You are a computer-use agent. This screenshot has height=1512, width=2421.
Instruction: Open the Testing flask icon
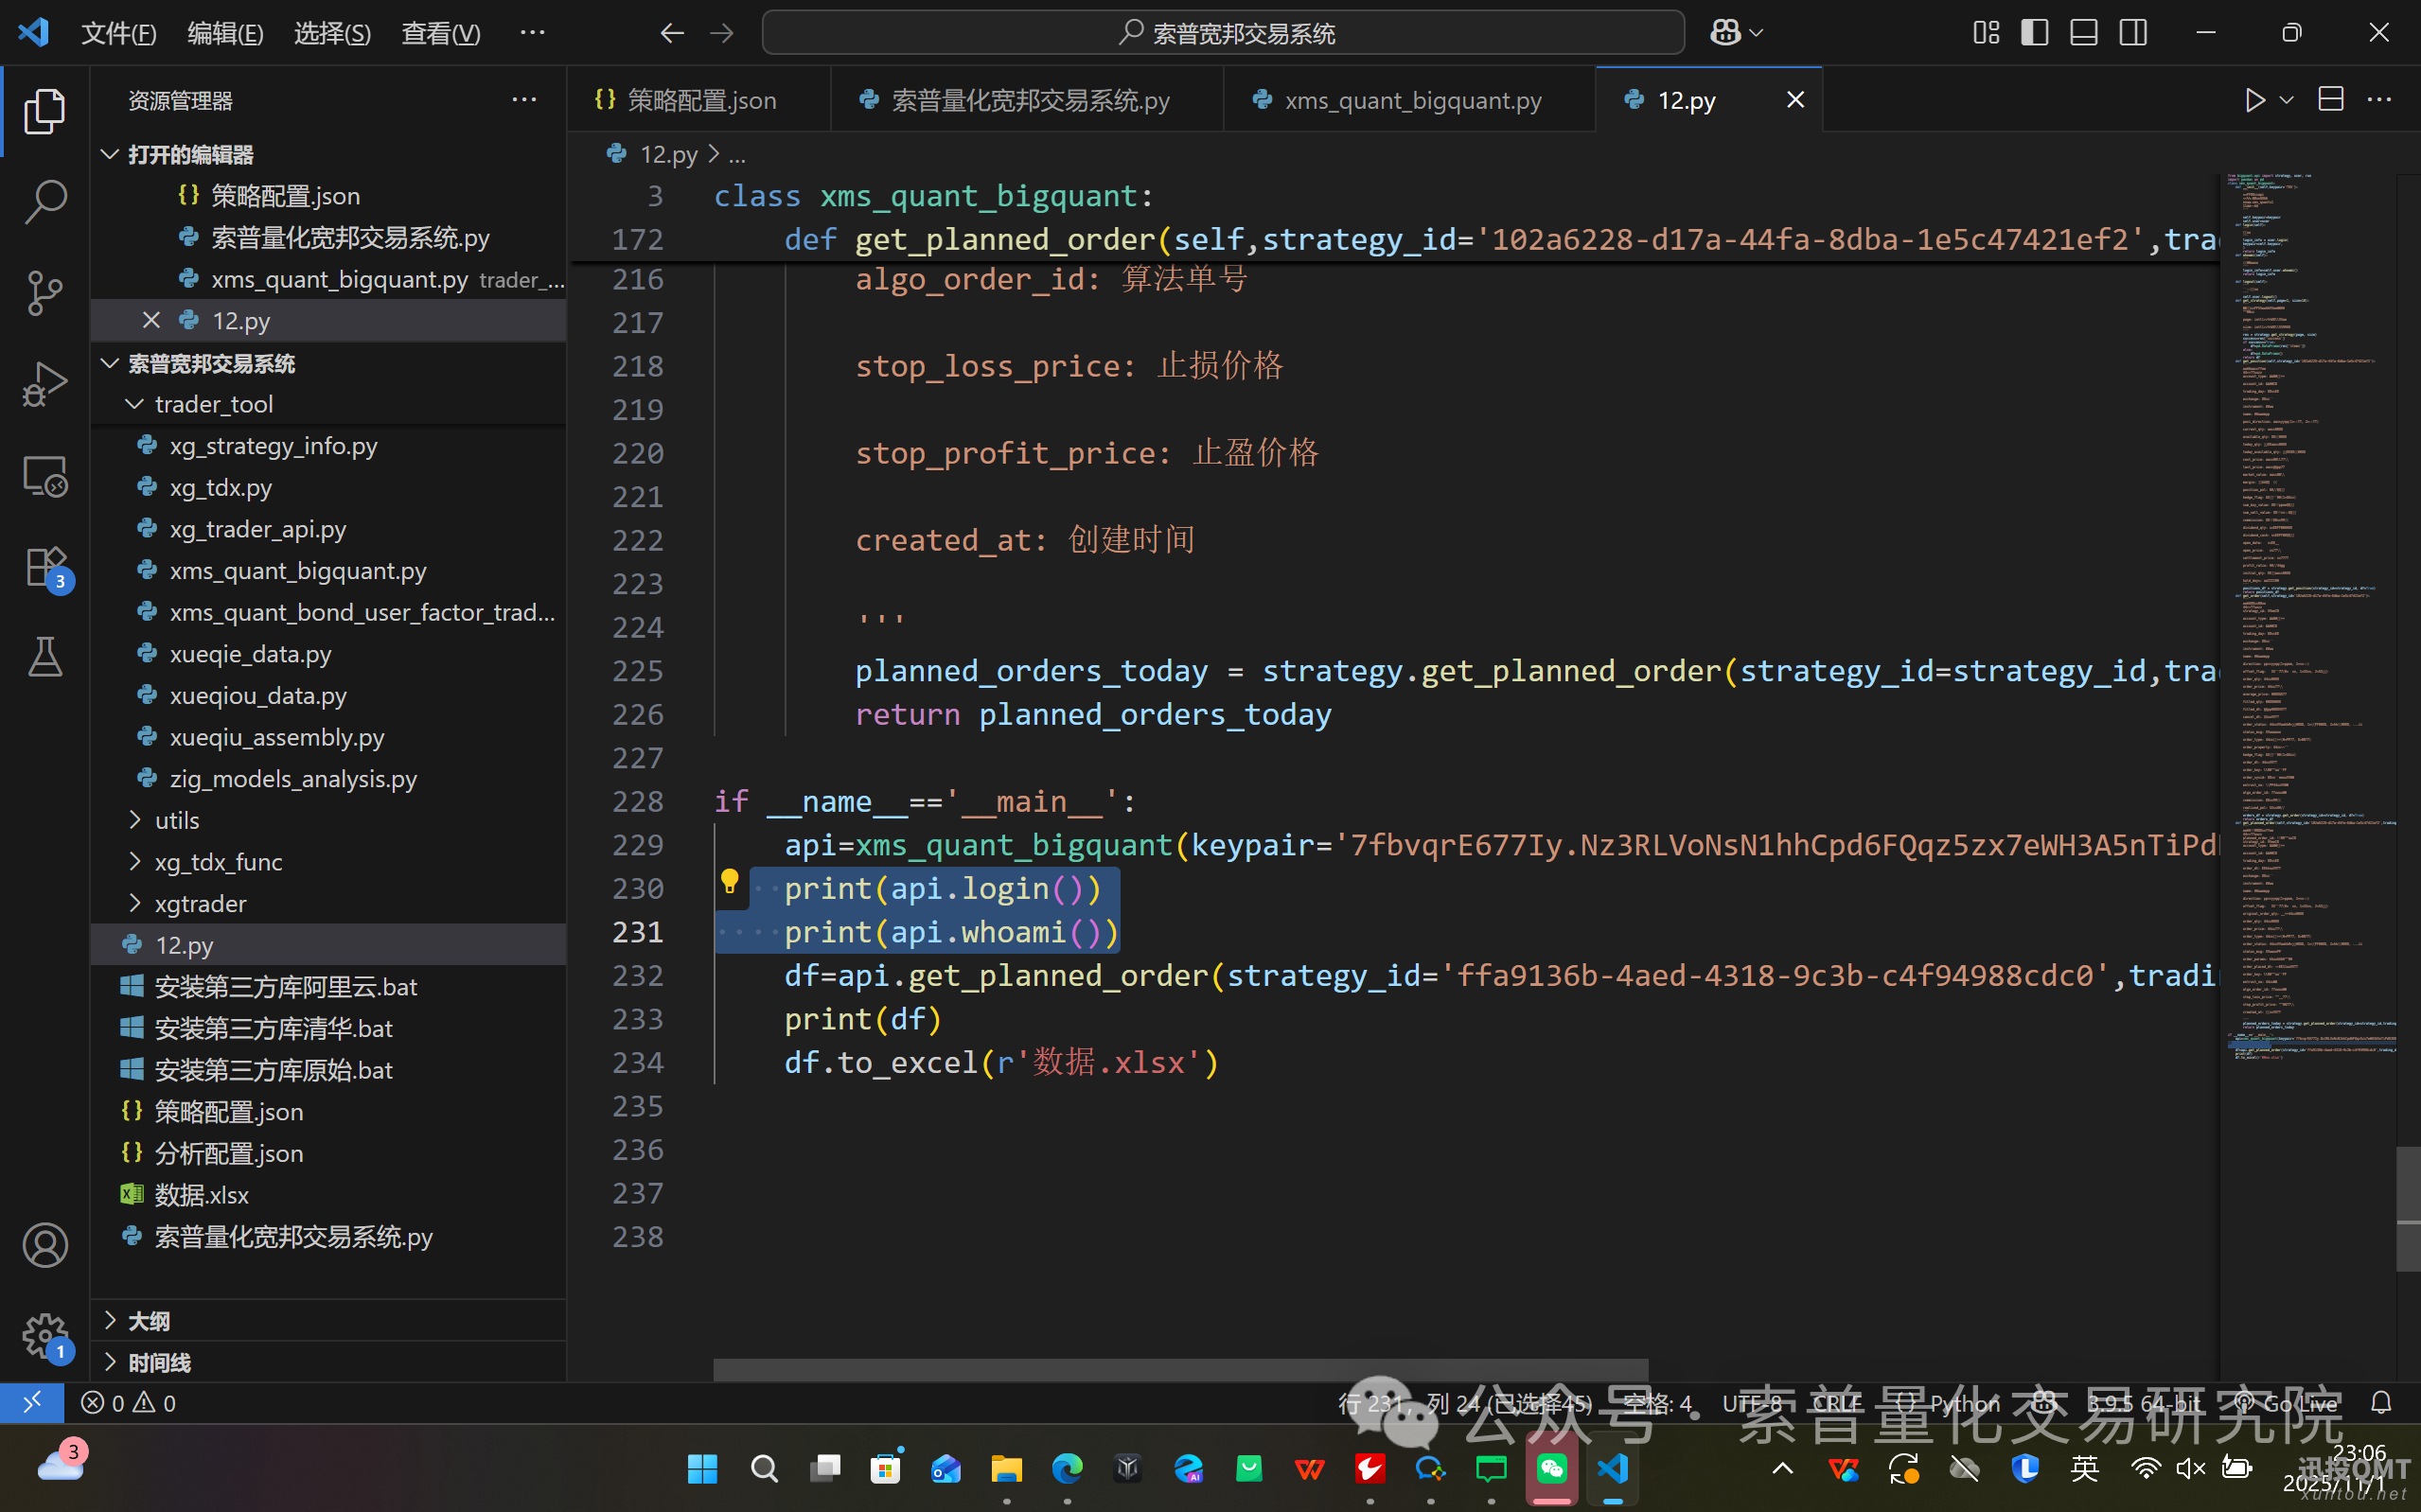pyautogui.click(x=45, y=657)
